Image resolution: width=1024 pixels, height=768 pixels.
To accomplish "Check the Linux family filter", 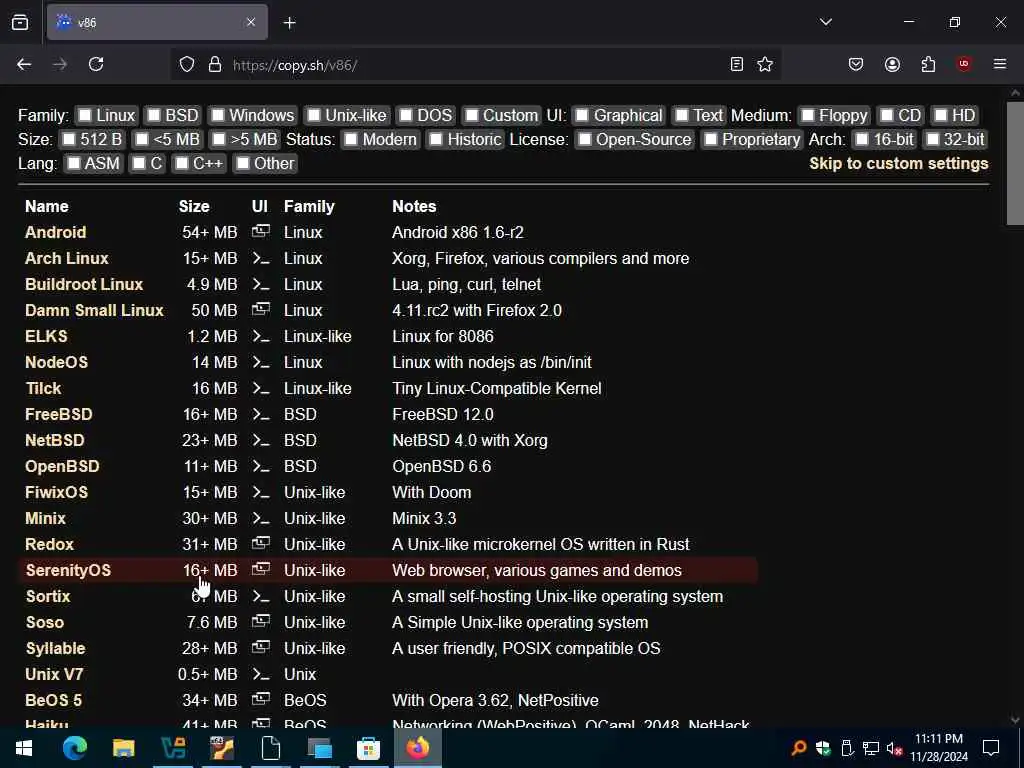I will click(x=85, y=116).
